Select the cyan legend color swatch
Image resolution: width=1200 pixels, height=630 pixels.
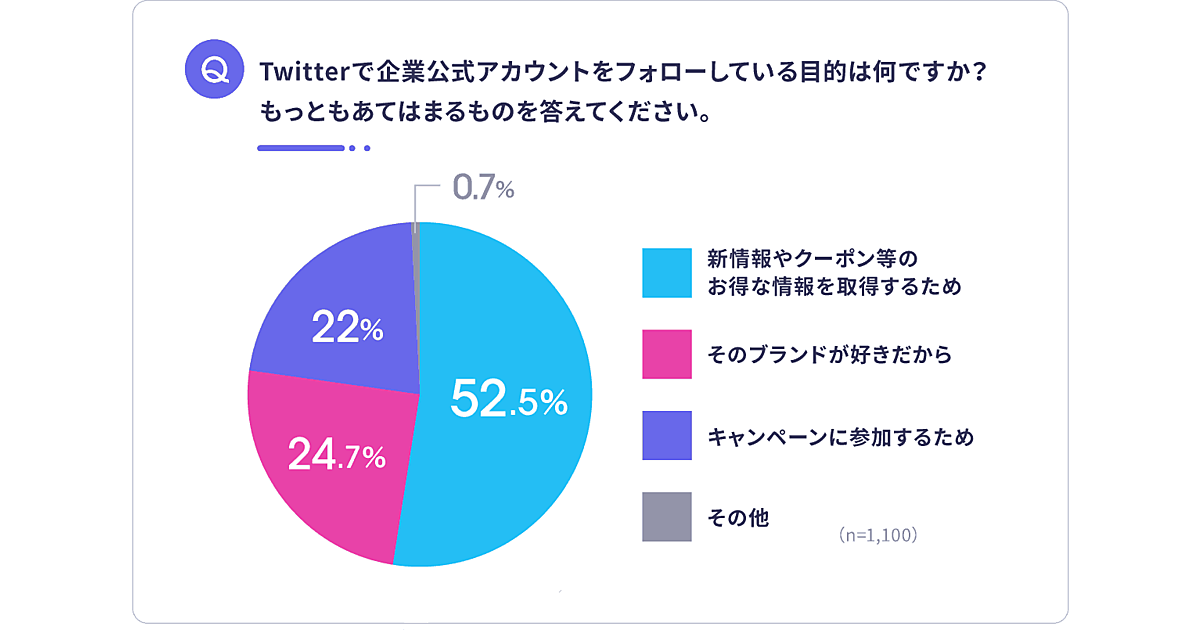click(x=667, y=273)
